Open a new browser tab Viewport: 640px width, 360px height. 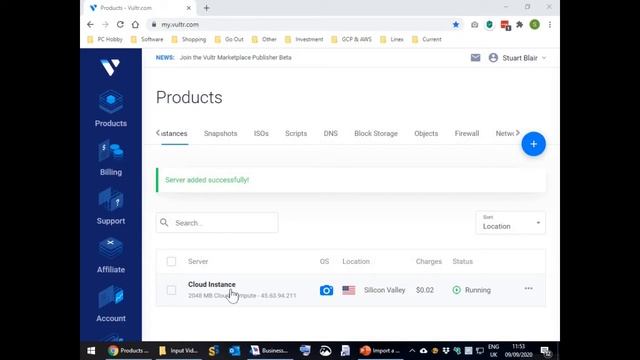tap(207, 8)
